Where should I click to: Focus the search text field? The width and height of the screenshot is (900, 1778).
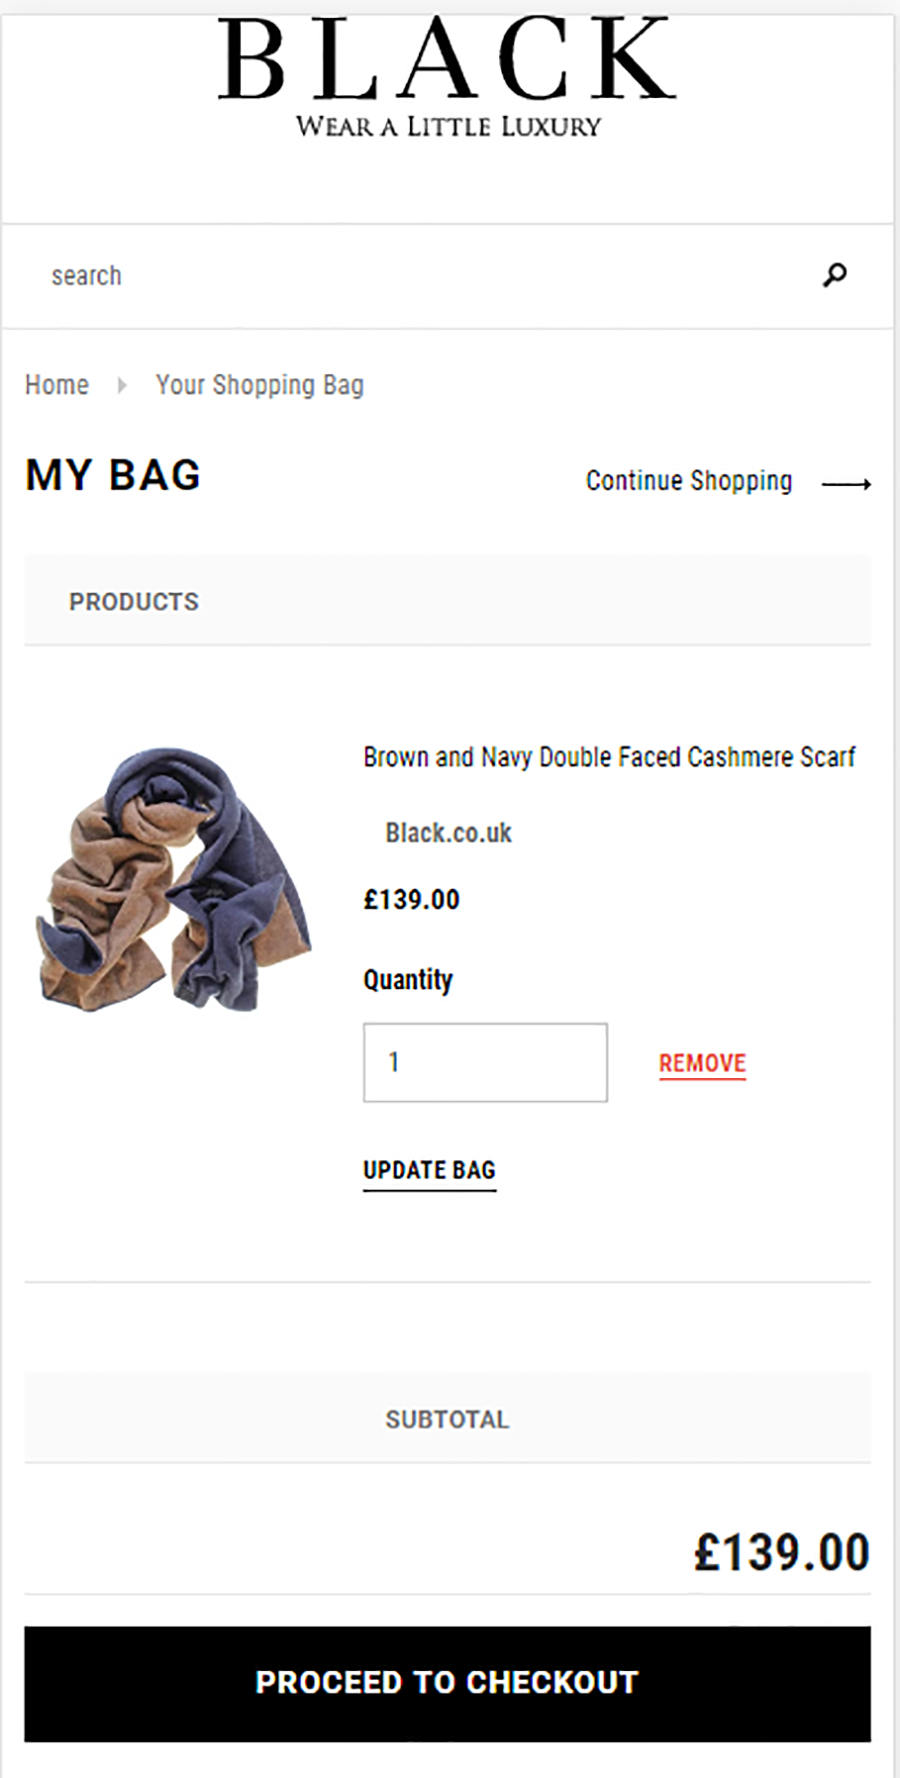pos(420,276)
